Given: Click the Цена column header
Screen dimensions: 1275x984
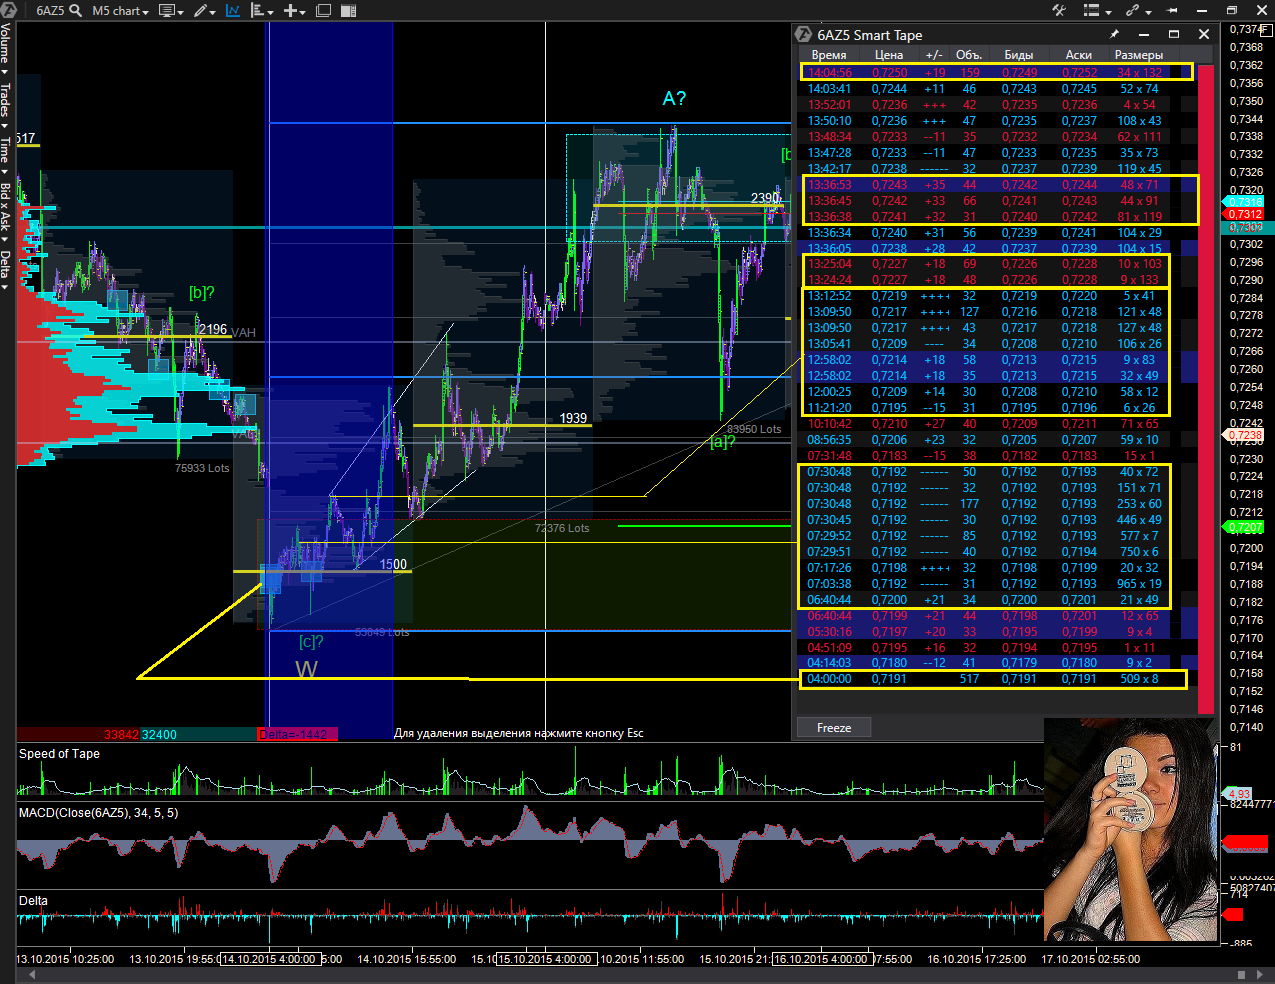Looking at the screenshot, I should (888, 55).
